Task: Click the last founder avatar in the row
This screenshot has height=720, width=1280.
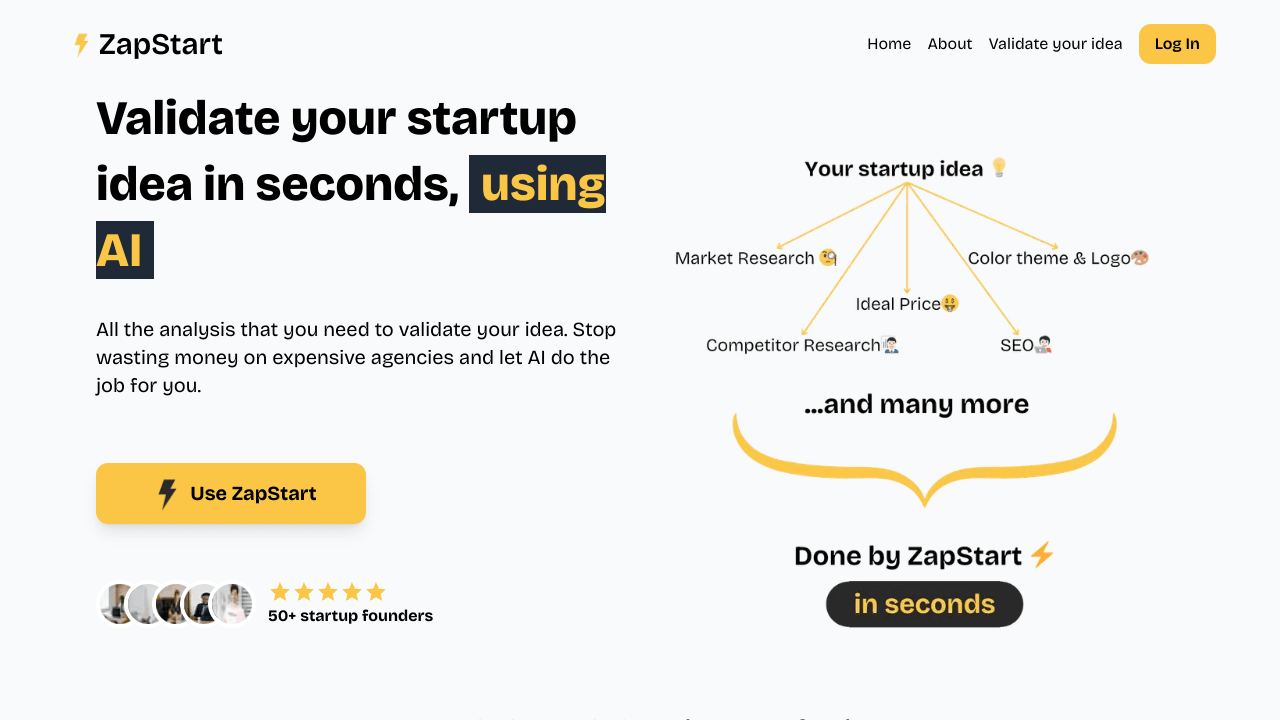Action: [233, 603]
